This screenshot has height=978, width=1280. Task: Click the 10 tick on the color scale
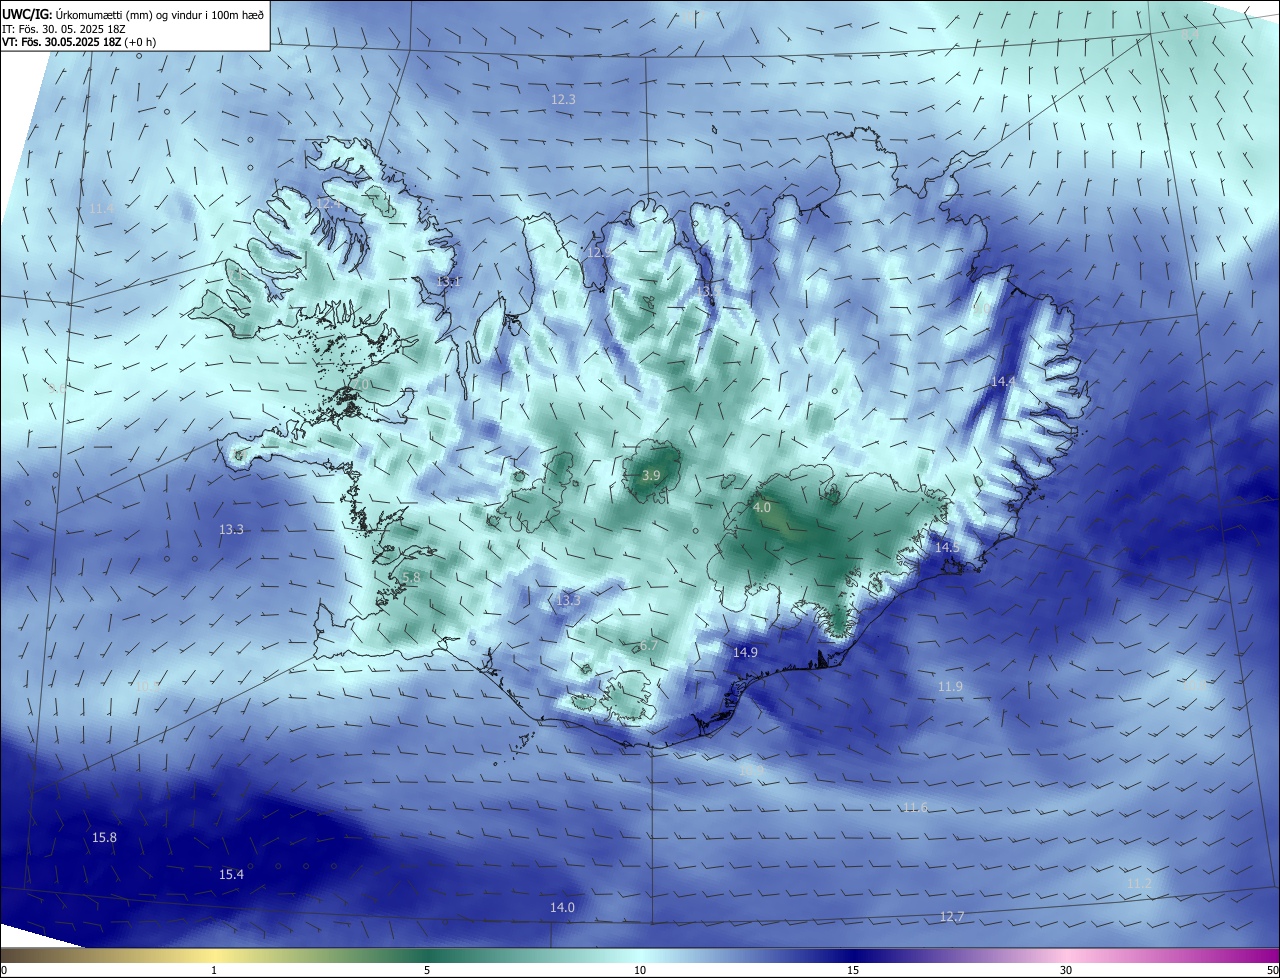click(x=640, y=970)
